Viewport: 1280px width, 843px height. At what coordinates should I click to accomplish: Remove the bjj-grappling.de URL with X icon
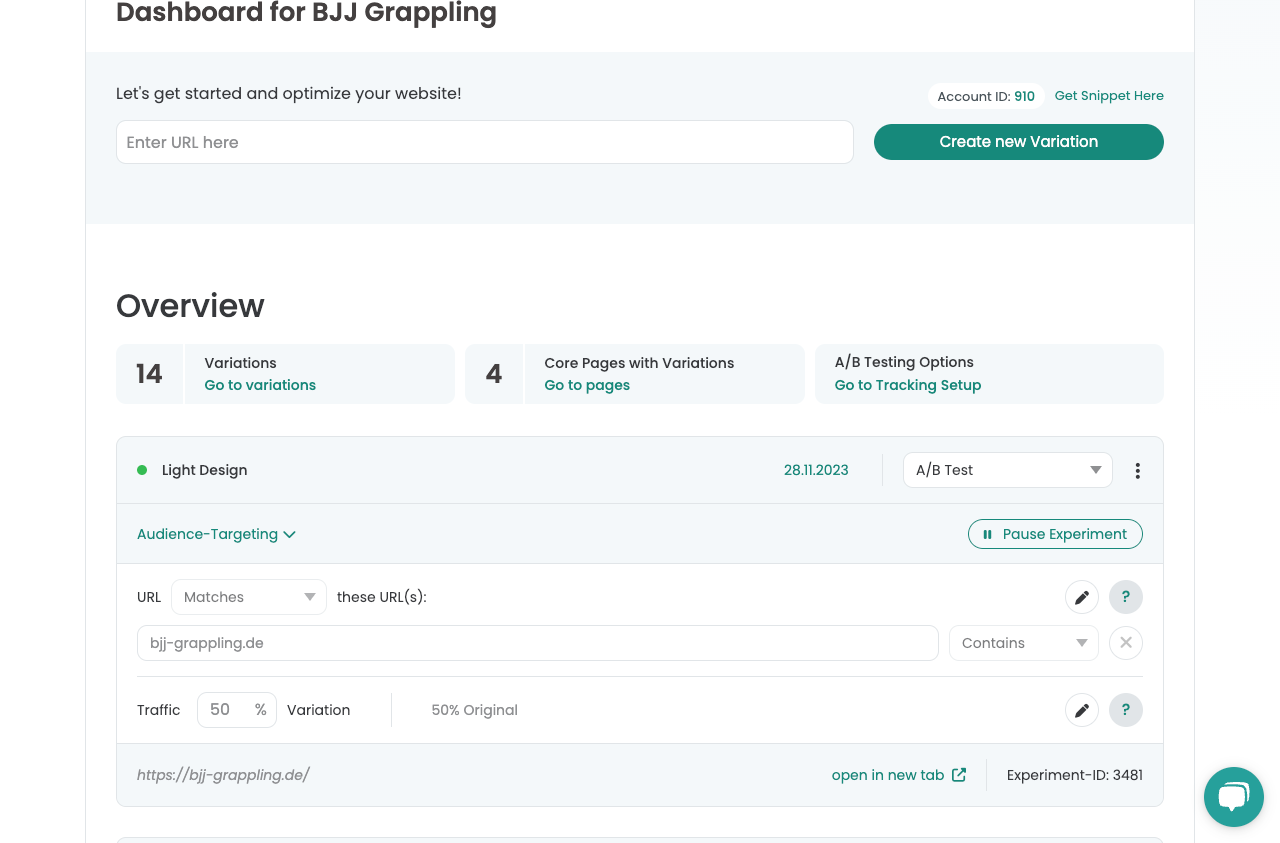click(x=1125, y=643)
